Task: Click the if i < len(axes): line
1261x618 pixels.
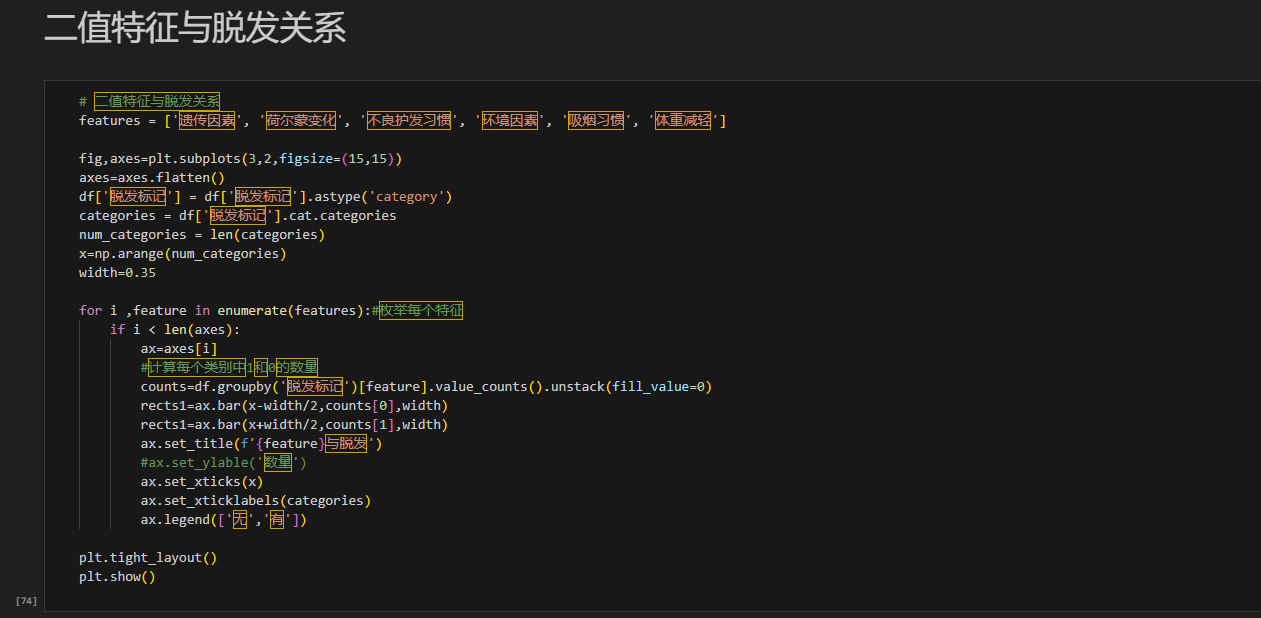Action: pyautogui.click(x=175, y=329)
